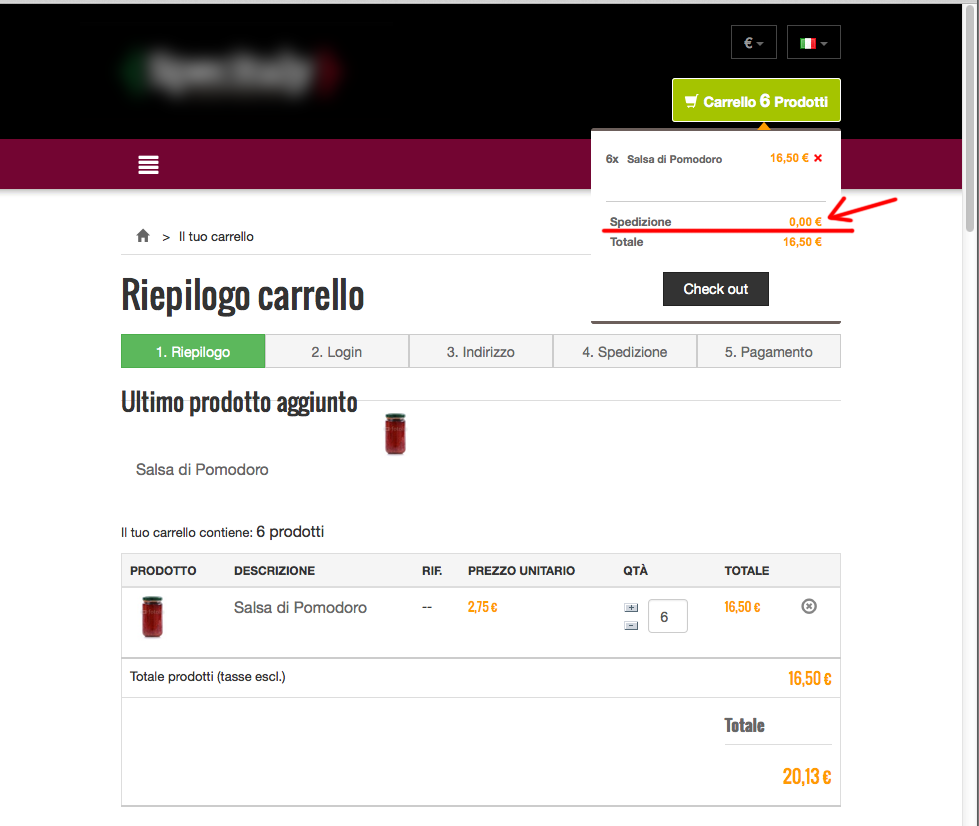Go to the 2. Login step
The height and width of the screenshot is (826, 979).
[337, 352]
